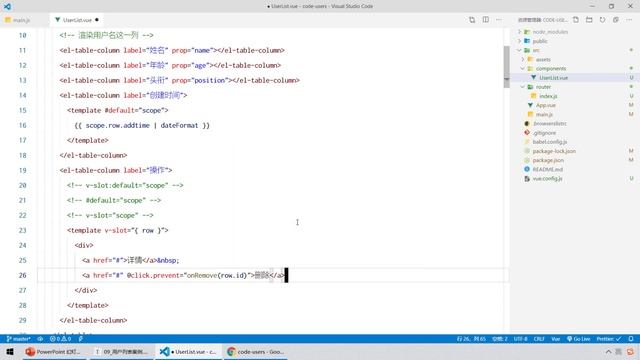Click the git icon beside .gitignore

pyautogui.click(x=527, y=133)
